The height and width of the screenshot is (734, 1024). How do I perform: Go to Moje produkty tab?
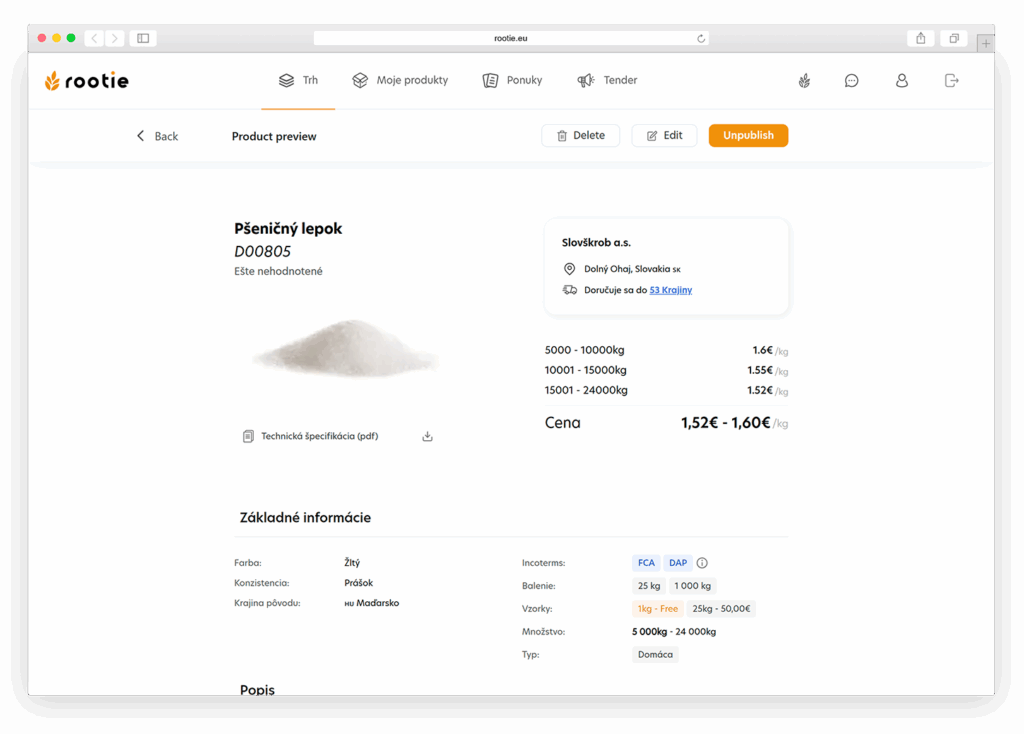(x=400, y=80)
